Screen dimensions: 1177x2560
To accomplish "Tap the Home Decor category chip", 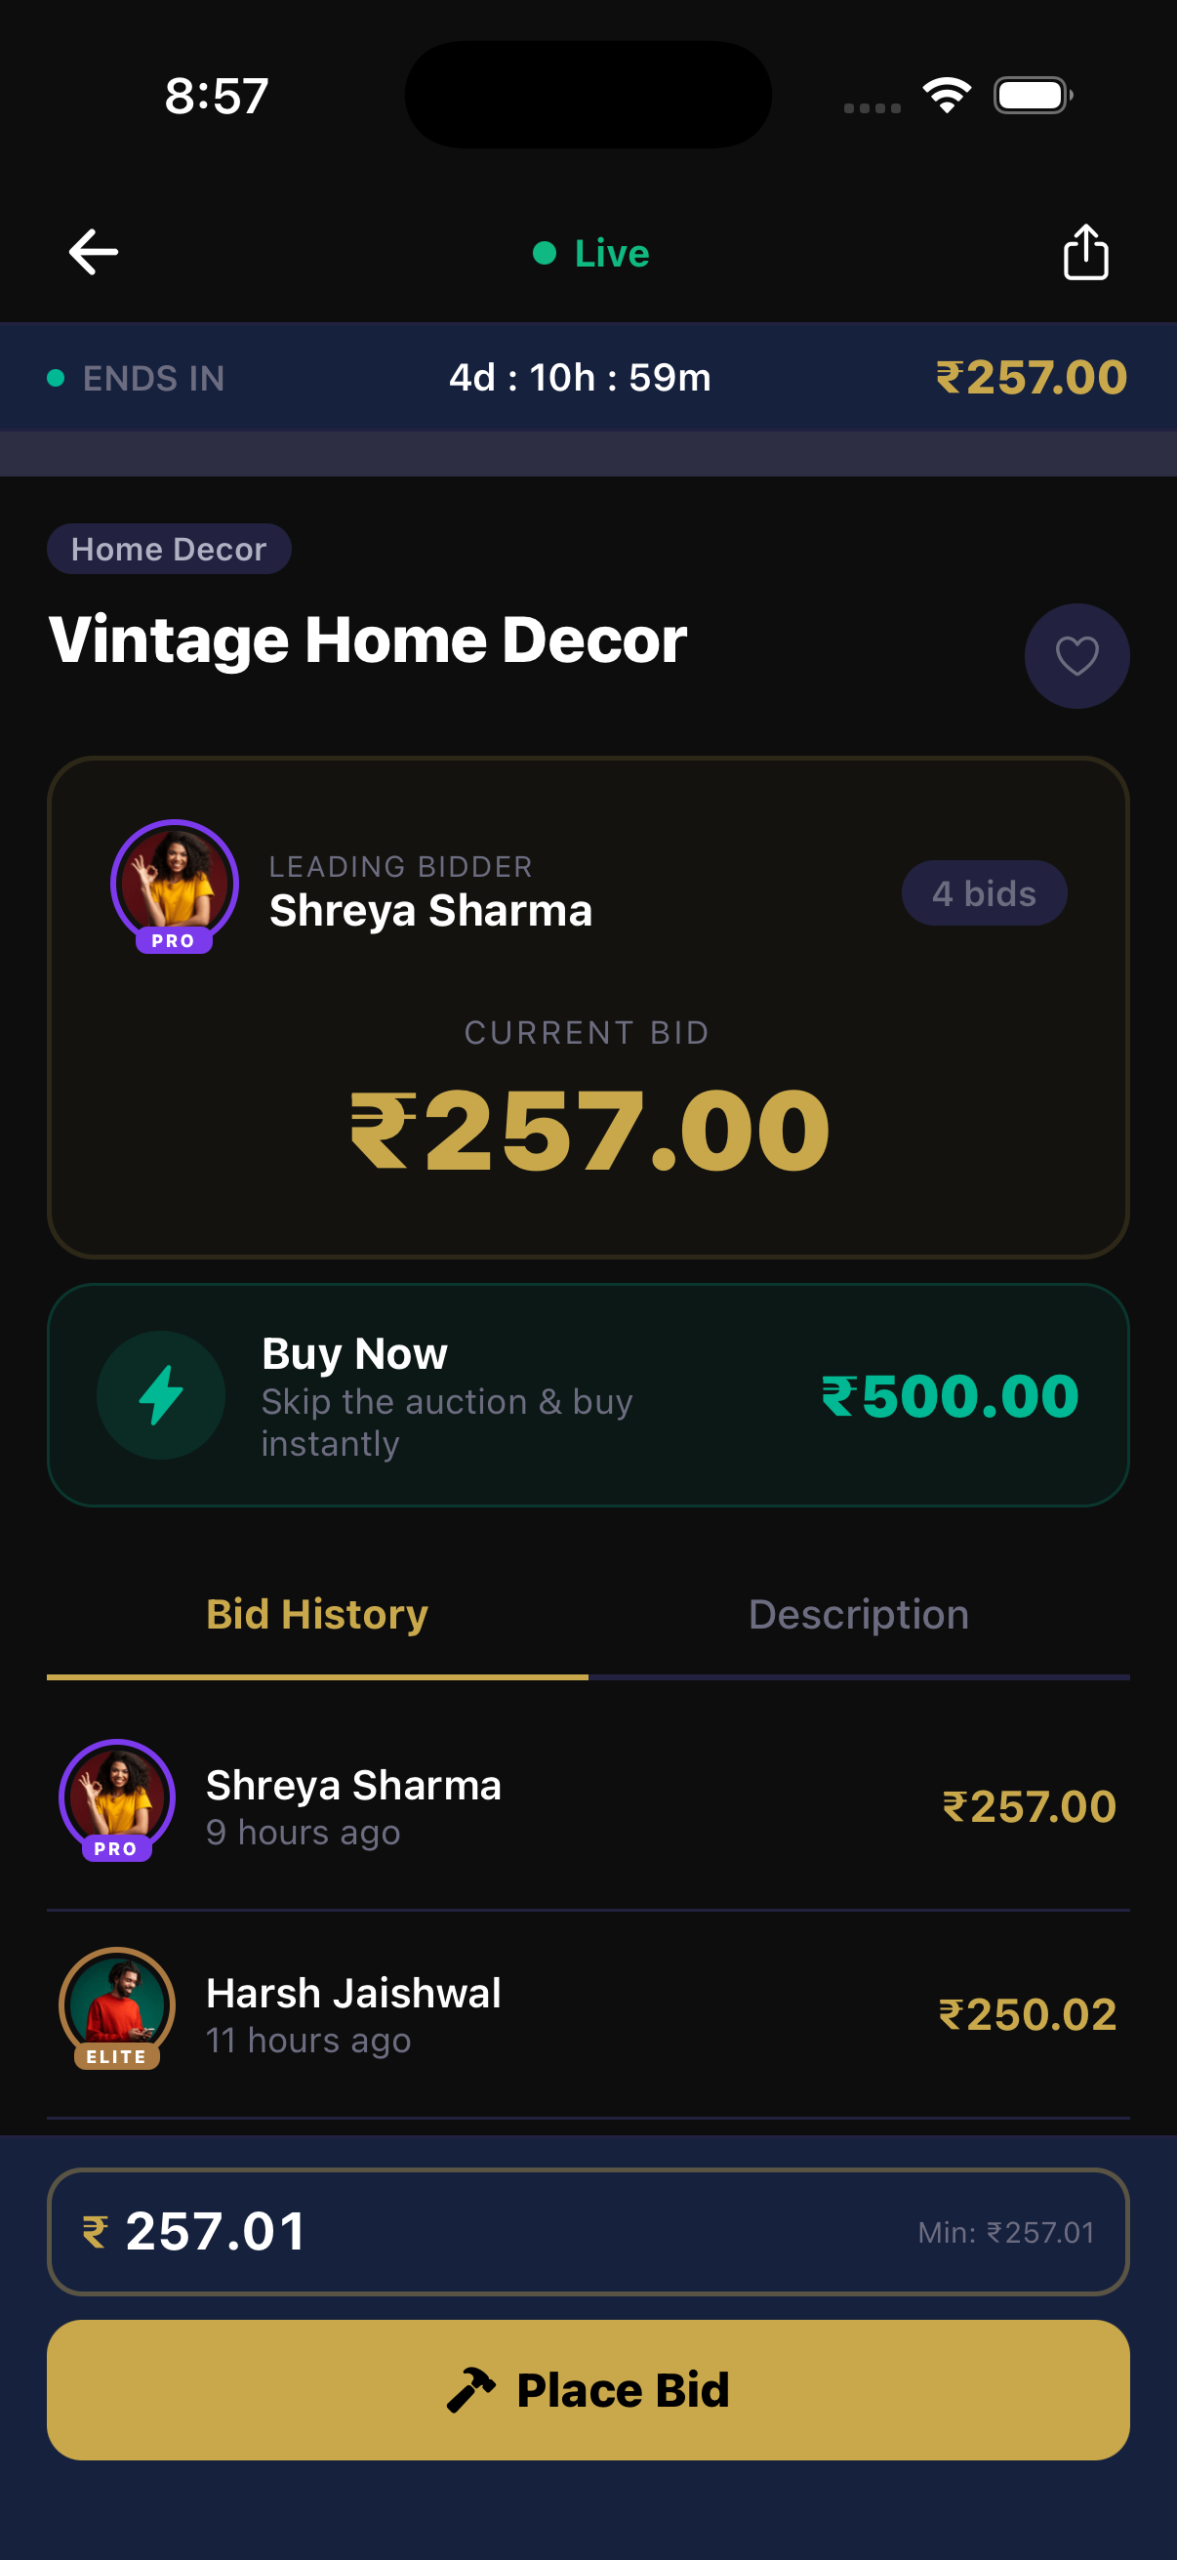I will (x=168, y=548).
